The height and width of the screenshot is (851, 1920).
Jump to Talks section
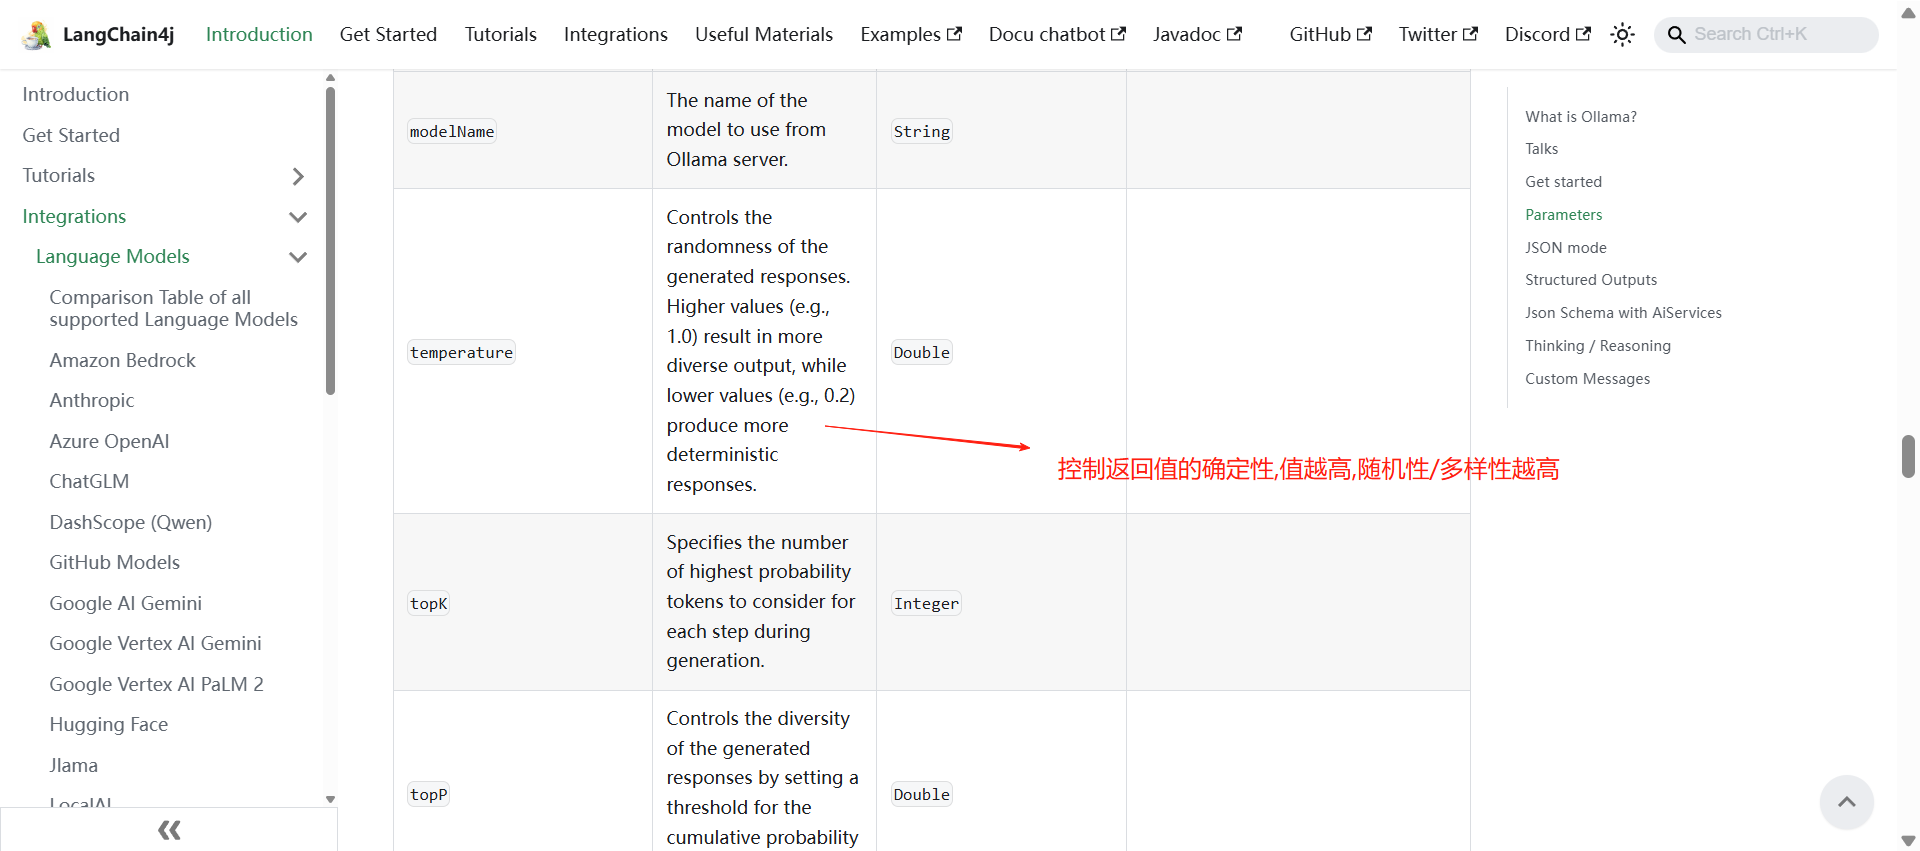[x=1542, y=149]
